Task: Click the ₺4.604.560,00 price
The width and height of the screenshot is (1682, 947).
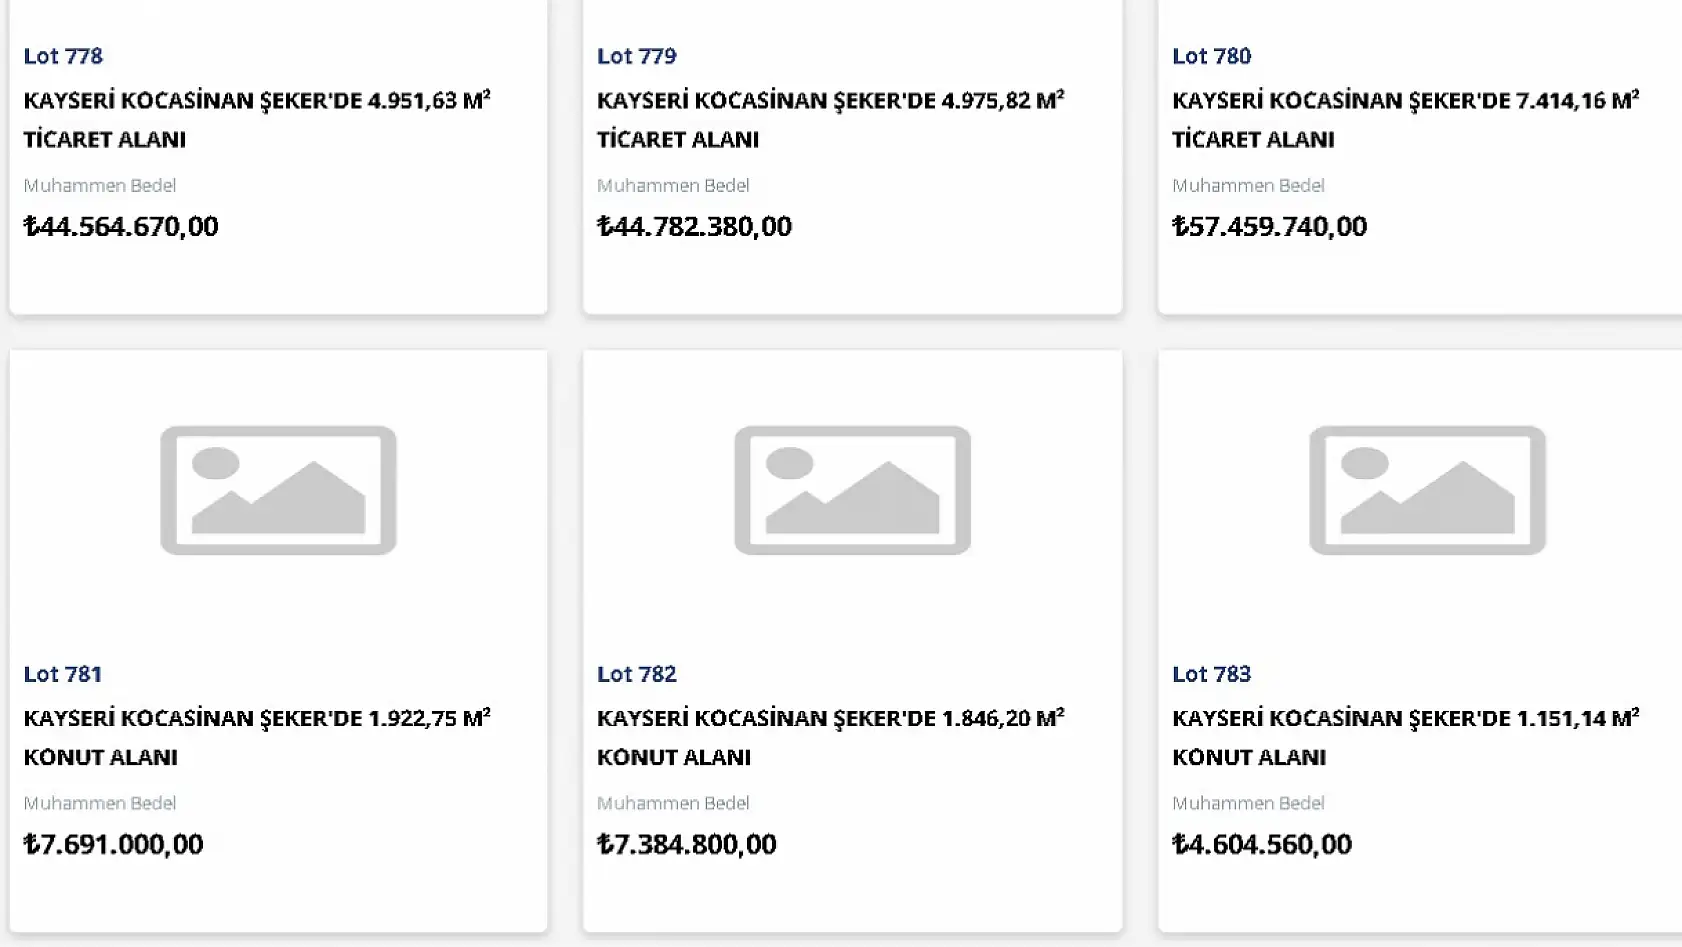Action: [x=1261, y=844]
